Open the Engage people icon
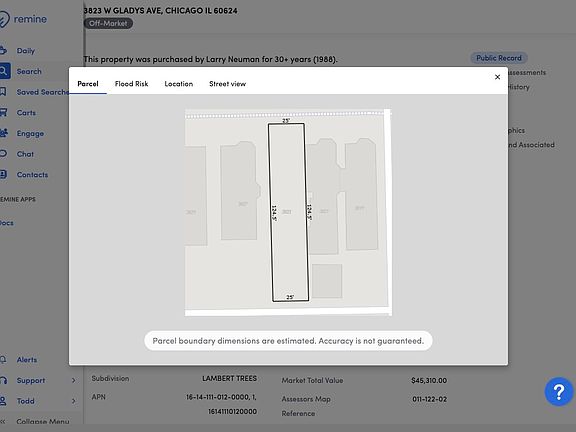The height and width of the screenshot is (432, 576). click(4, 133)
